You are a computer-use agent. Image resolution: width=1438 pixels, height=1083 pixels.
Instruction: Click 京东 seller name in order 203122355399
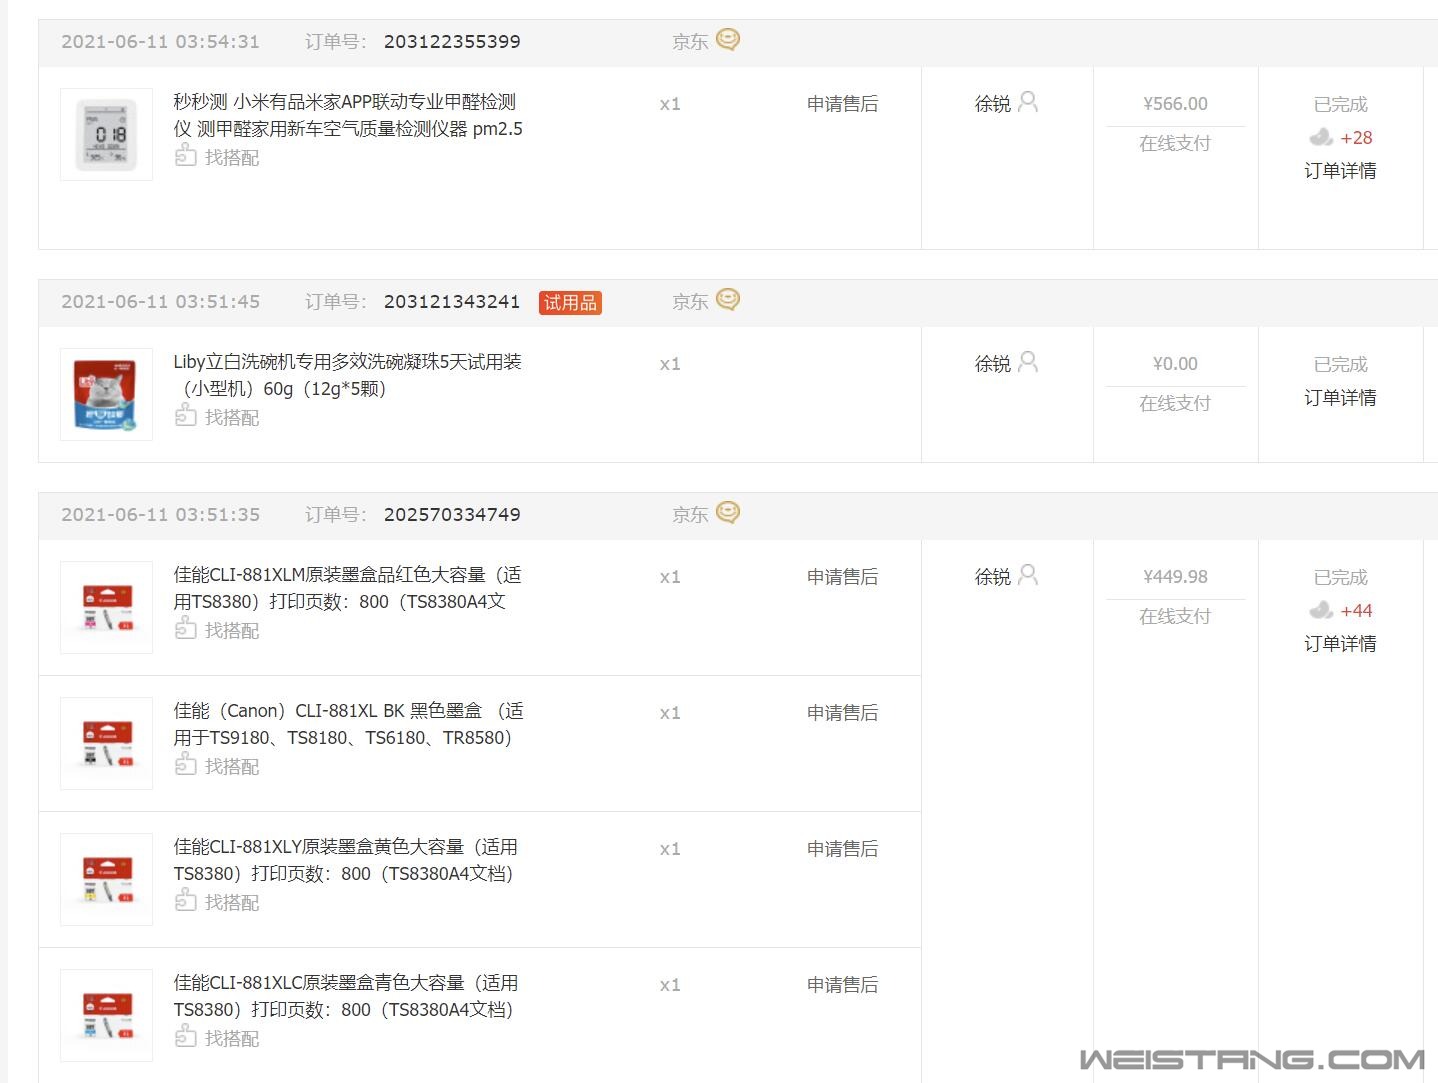(690, 41)
